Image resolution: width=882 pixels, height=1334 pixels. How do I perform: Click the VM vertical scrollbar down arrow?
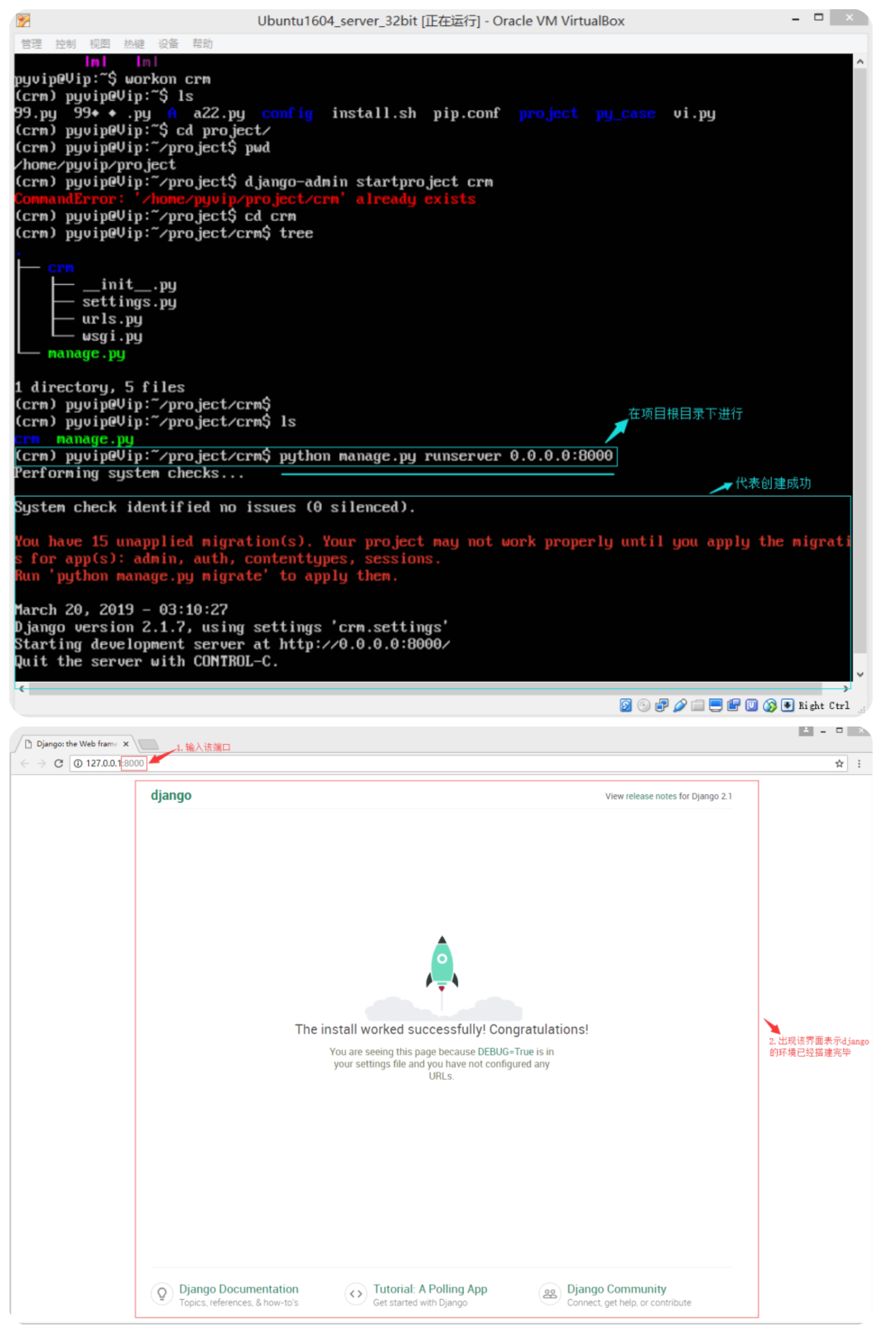(861, 673)
